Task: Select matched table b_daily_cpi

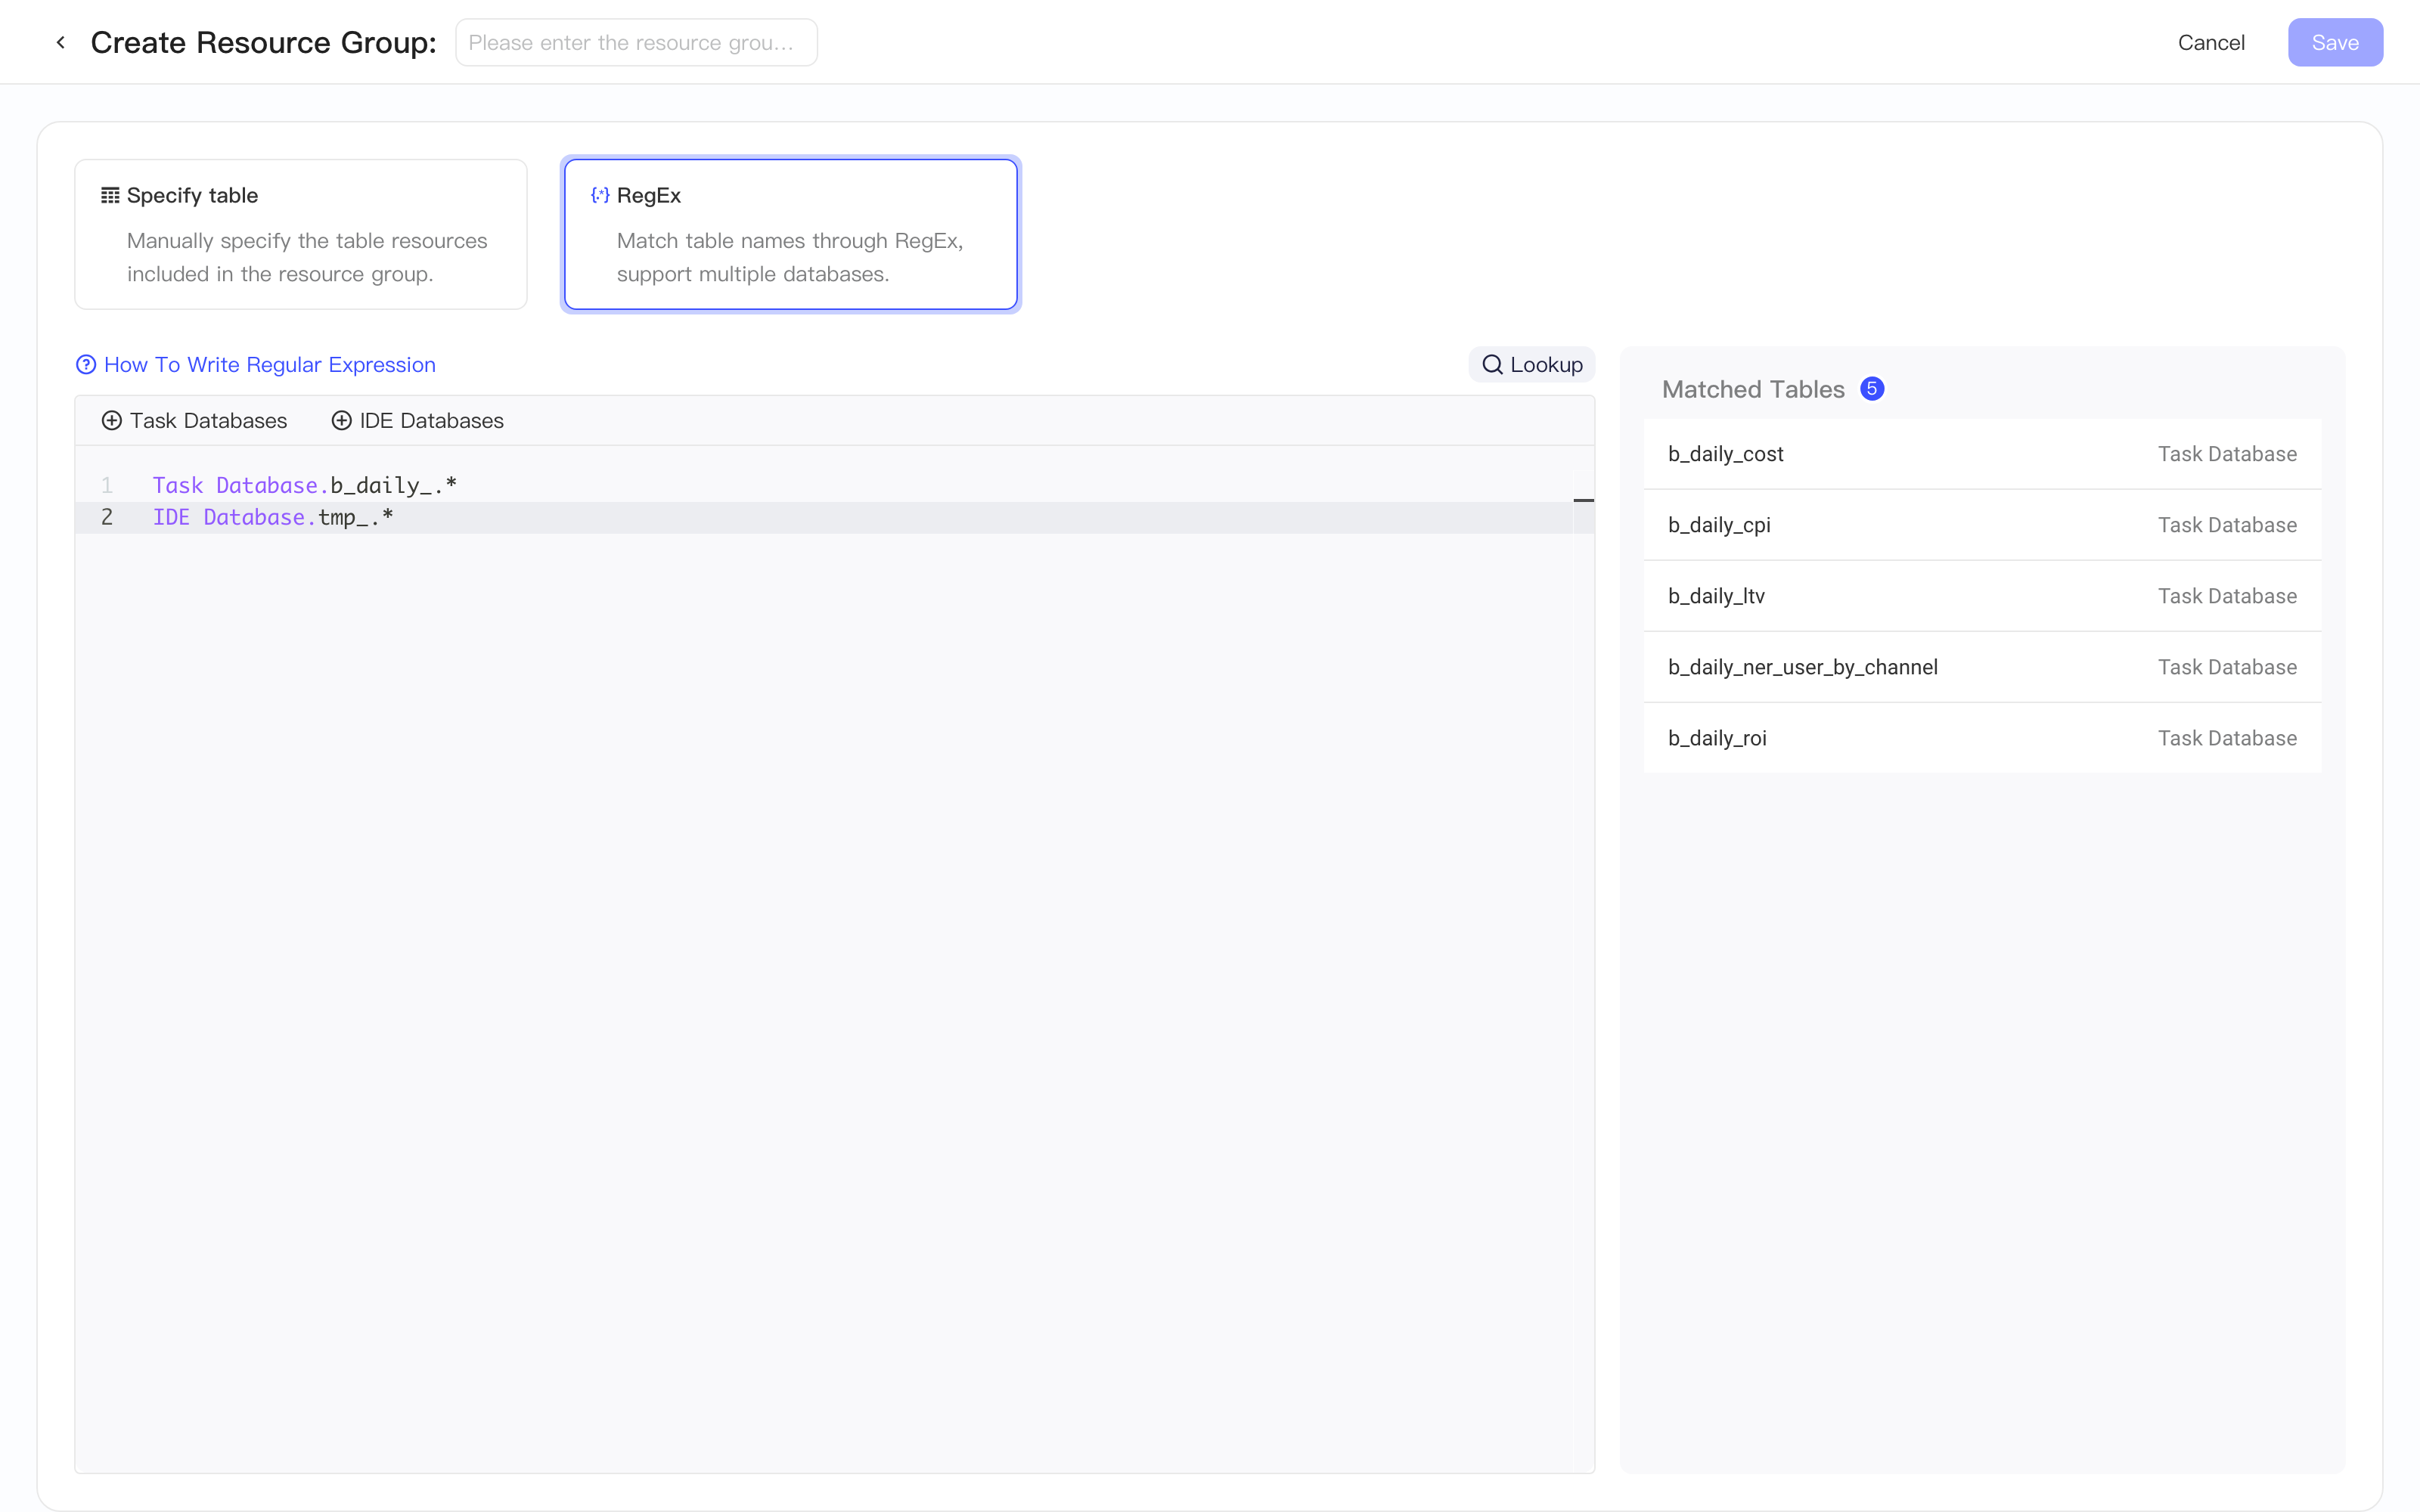Action: [x=1982, y=525]
